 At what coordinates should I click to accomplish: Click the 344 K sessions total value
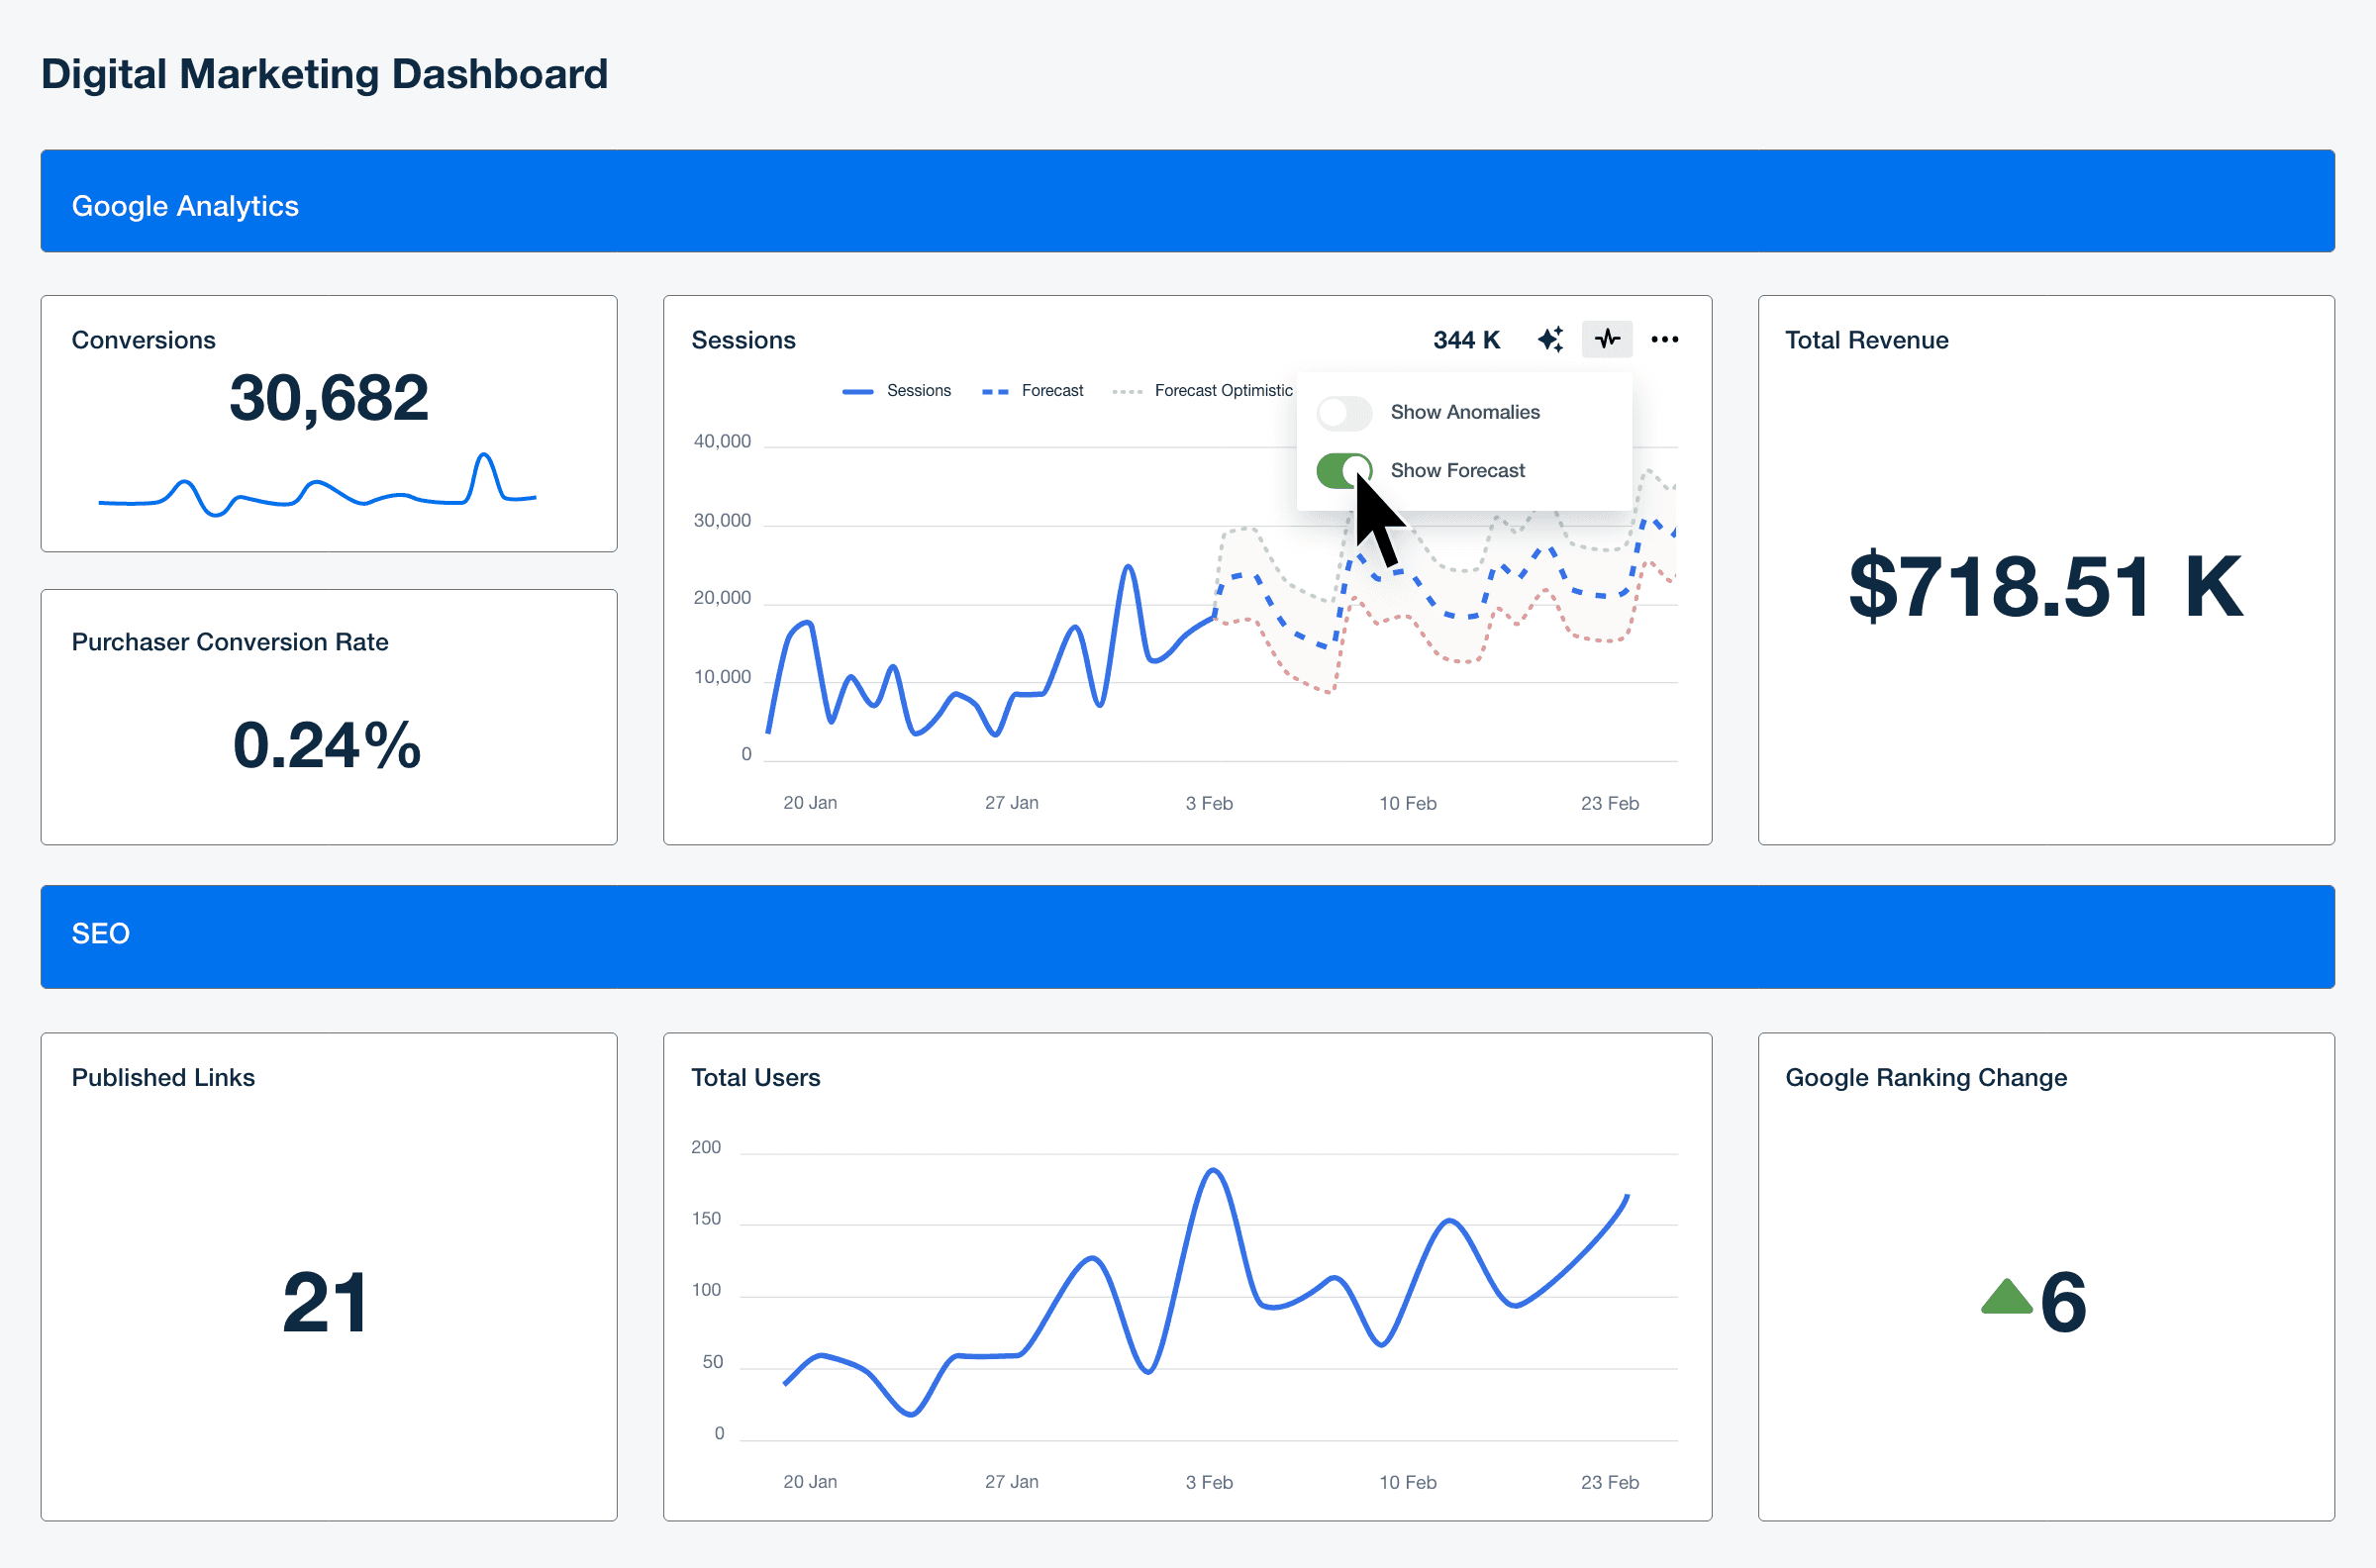[1466, 339]
